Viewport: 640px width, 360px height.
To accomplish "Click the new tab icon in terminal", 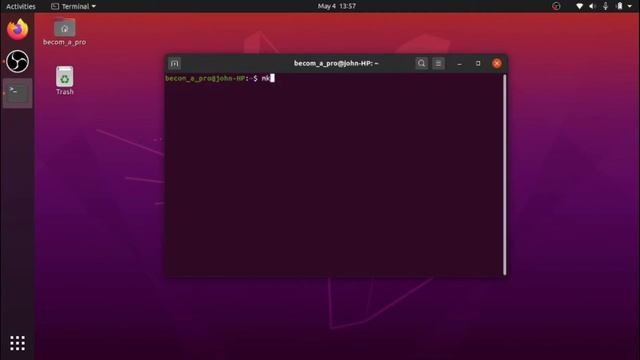I will point(175,63).
